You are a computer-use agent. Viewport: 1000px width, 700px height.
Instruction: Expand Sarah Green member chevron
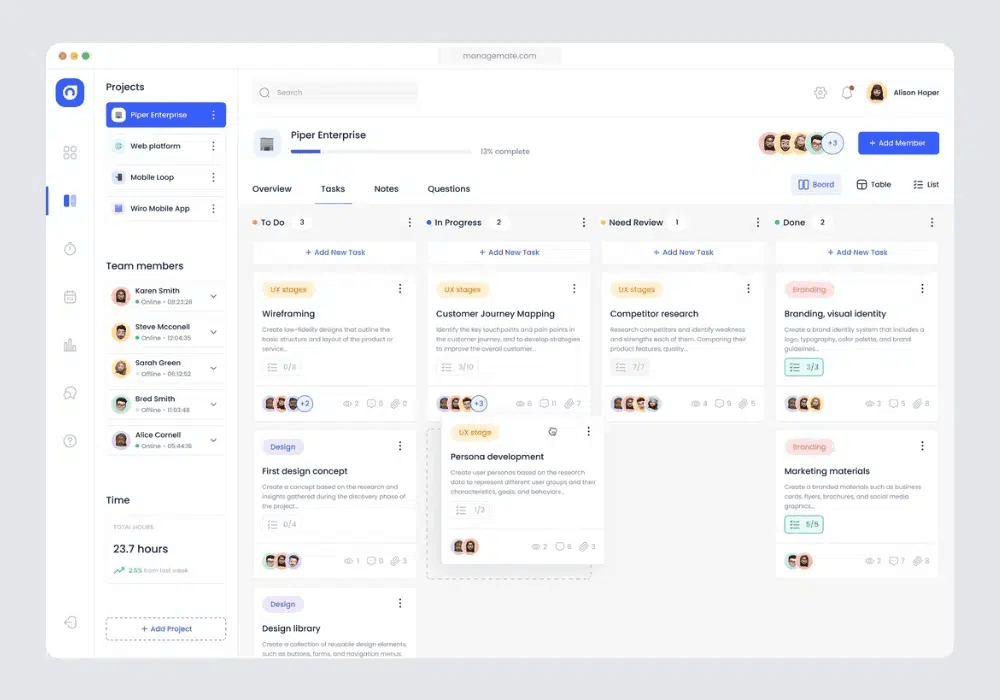213,368
